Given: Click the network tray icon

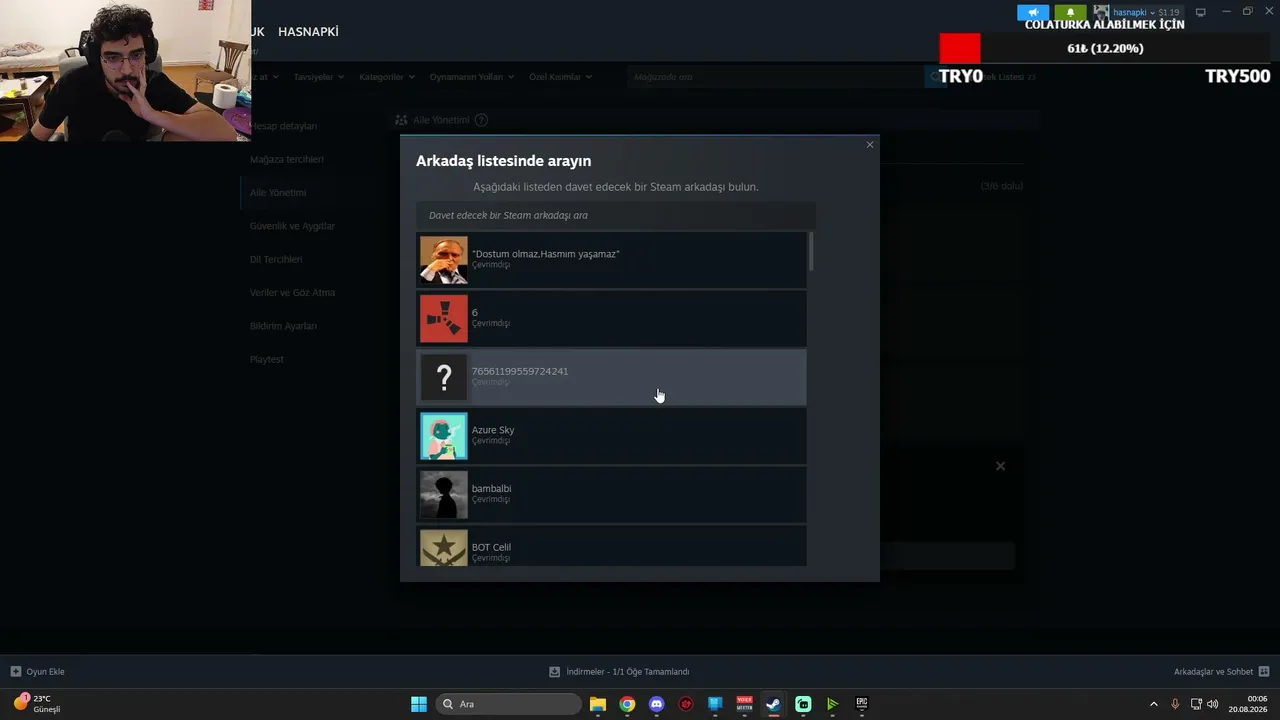Looking at the screenshot, I should pos(1196,704).
